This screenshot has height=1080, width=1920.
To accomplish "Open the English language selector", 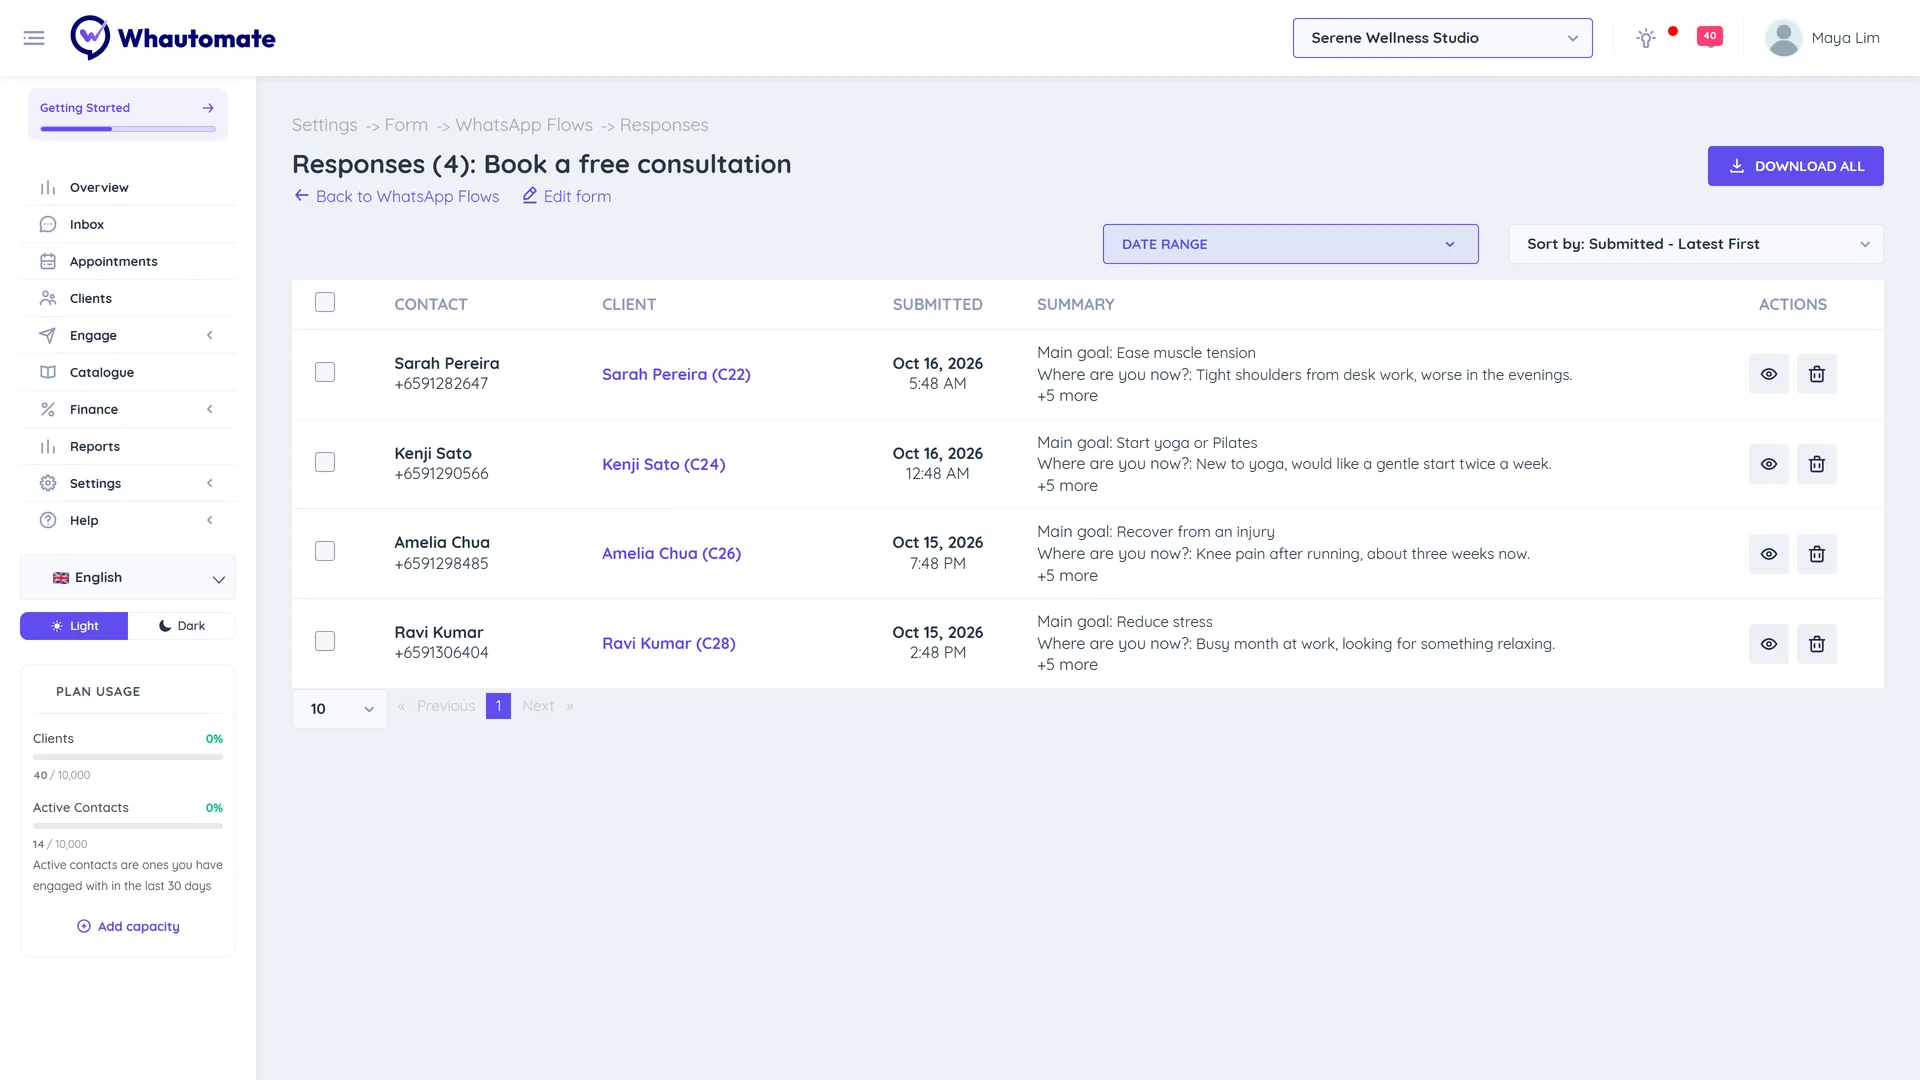I will point(128,578).
